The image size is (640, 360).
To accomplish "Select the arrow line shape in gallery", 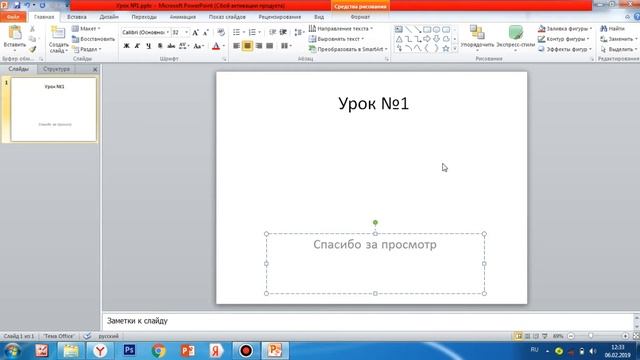I will tap(418, 29).
